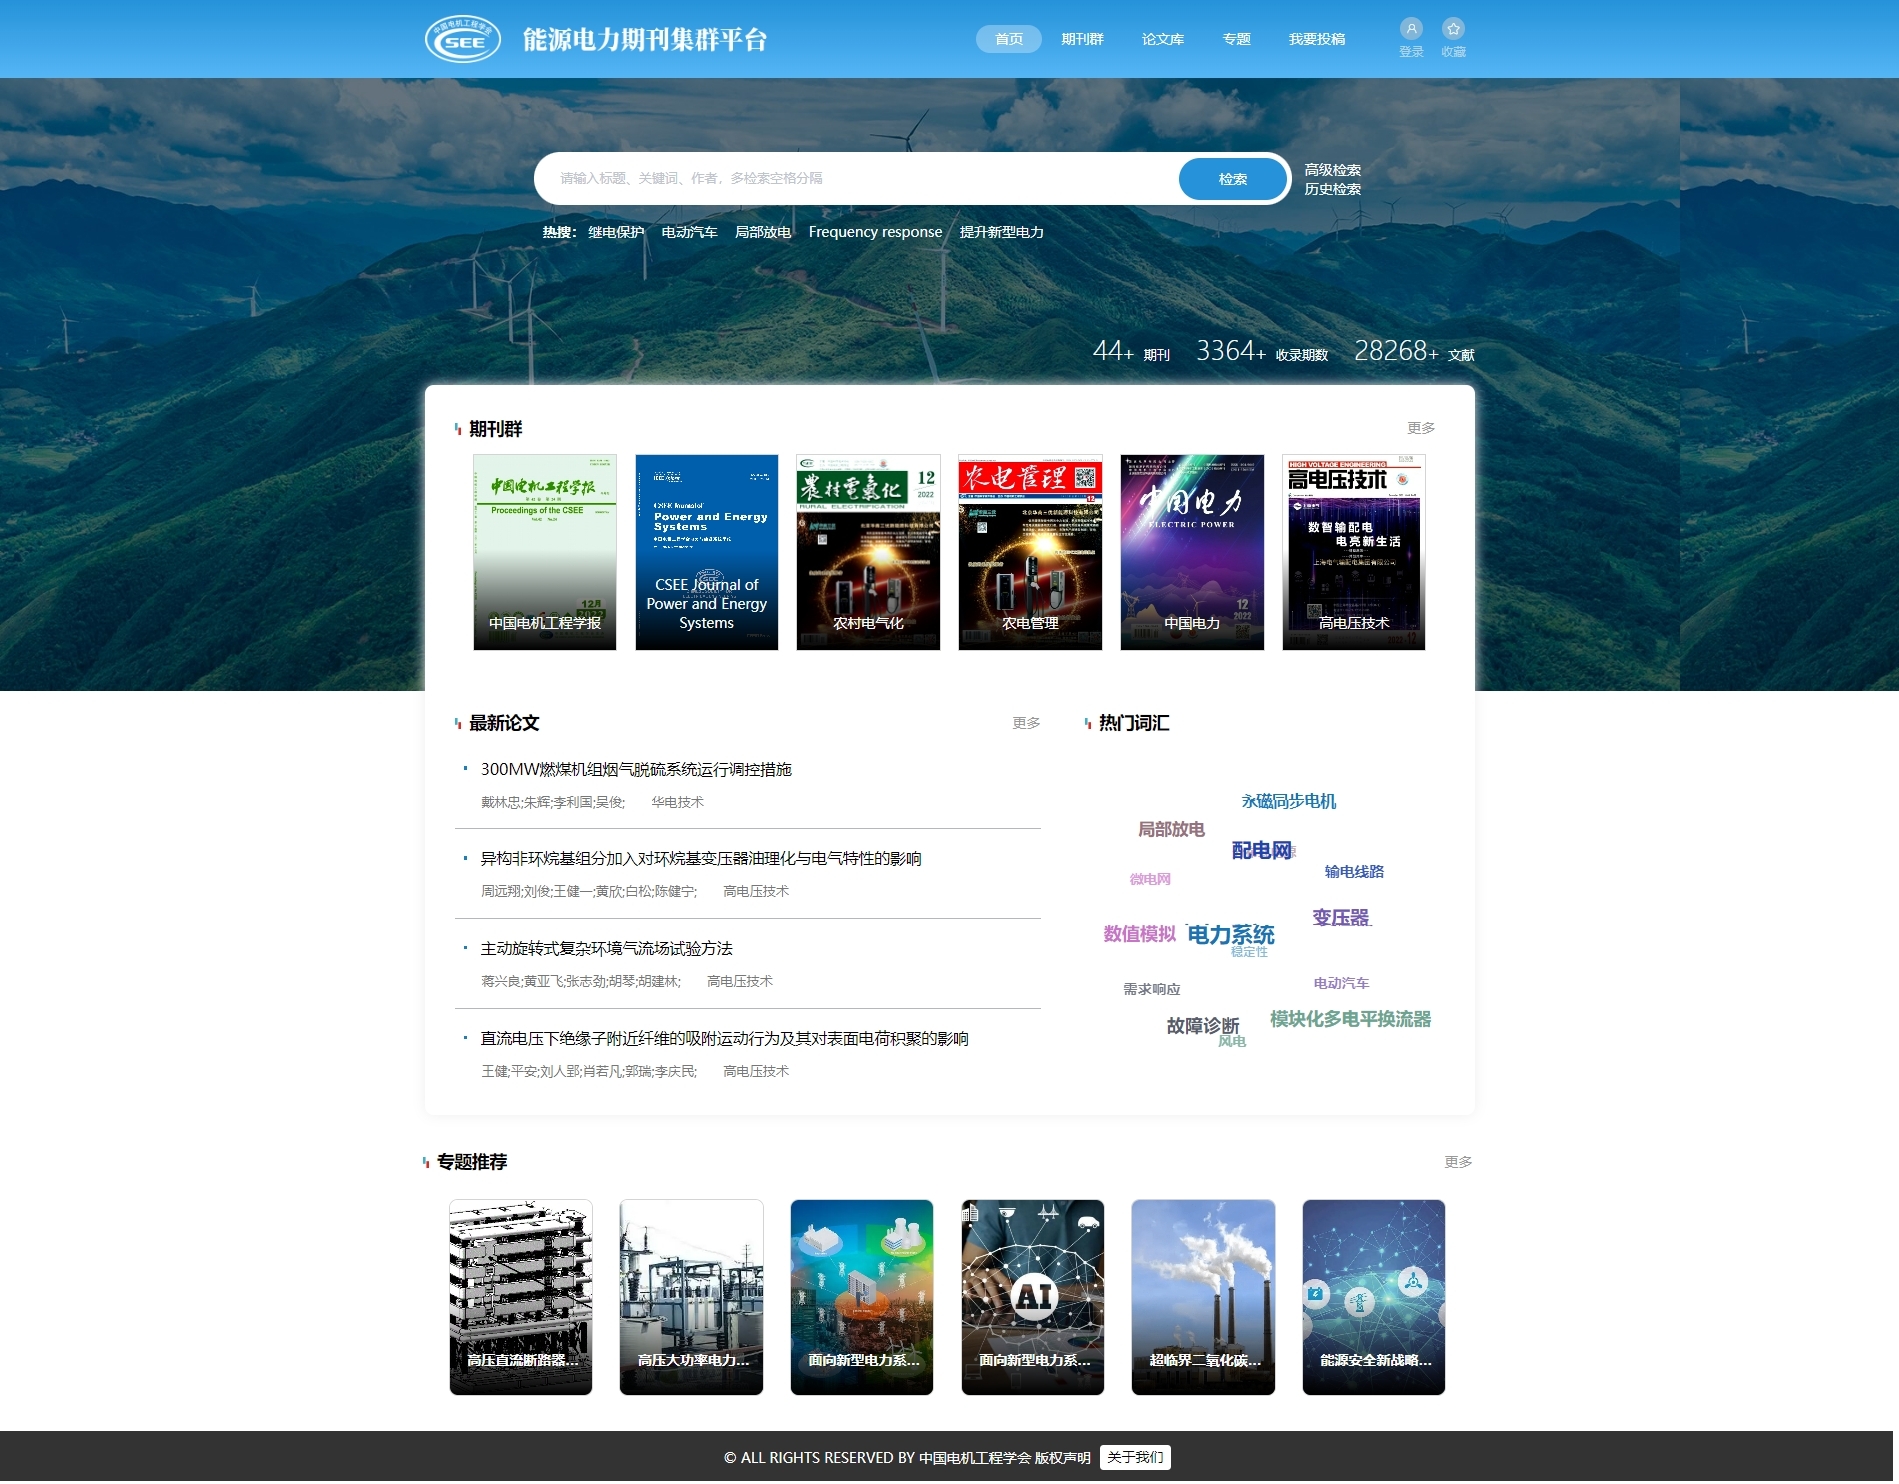The image size is (1899, 1484).
Task: Search hot keyword 电动汽车 under search bar
Action: [x=689, y=232]
